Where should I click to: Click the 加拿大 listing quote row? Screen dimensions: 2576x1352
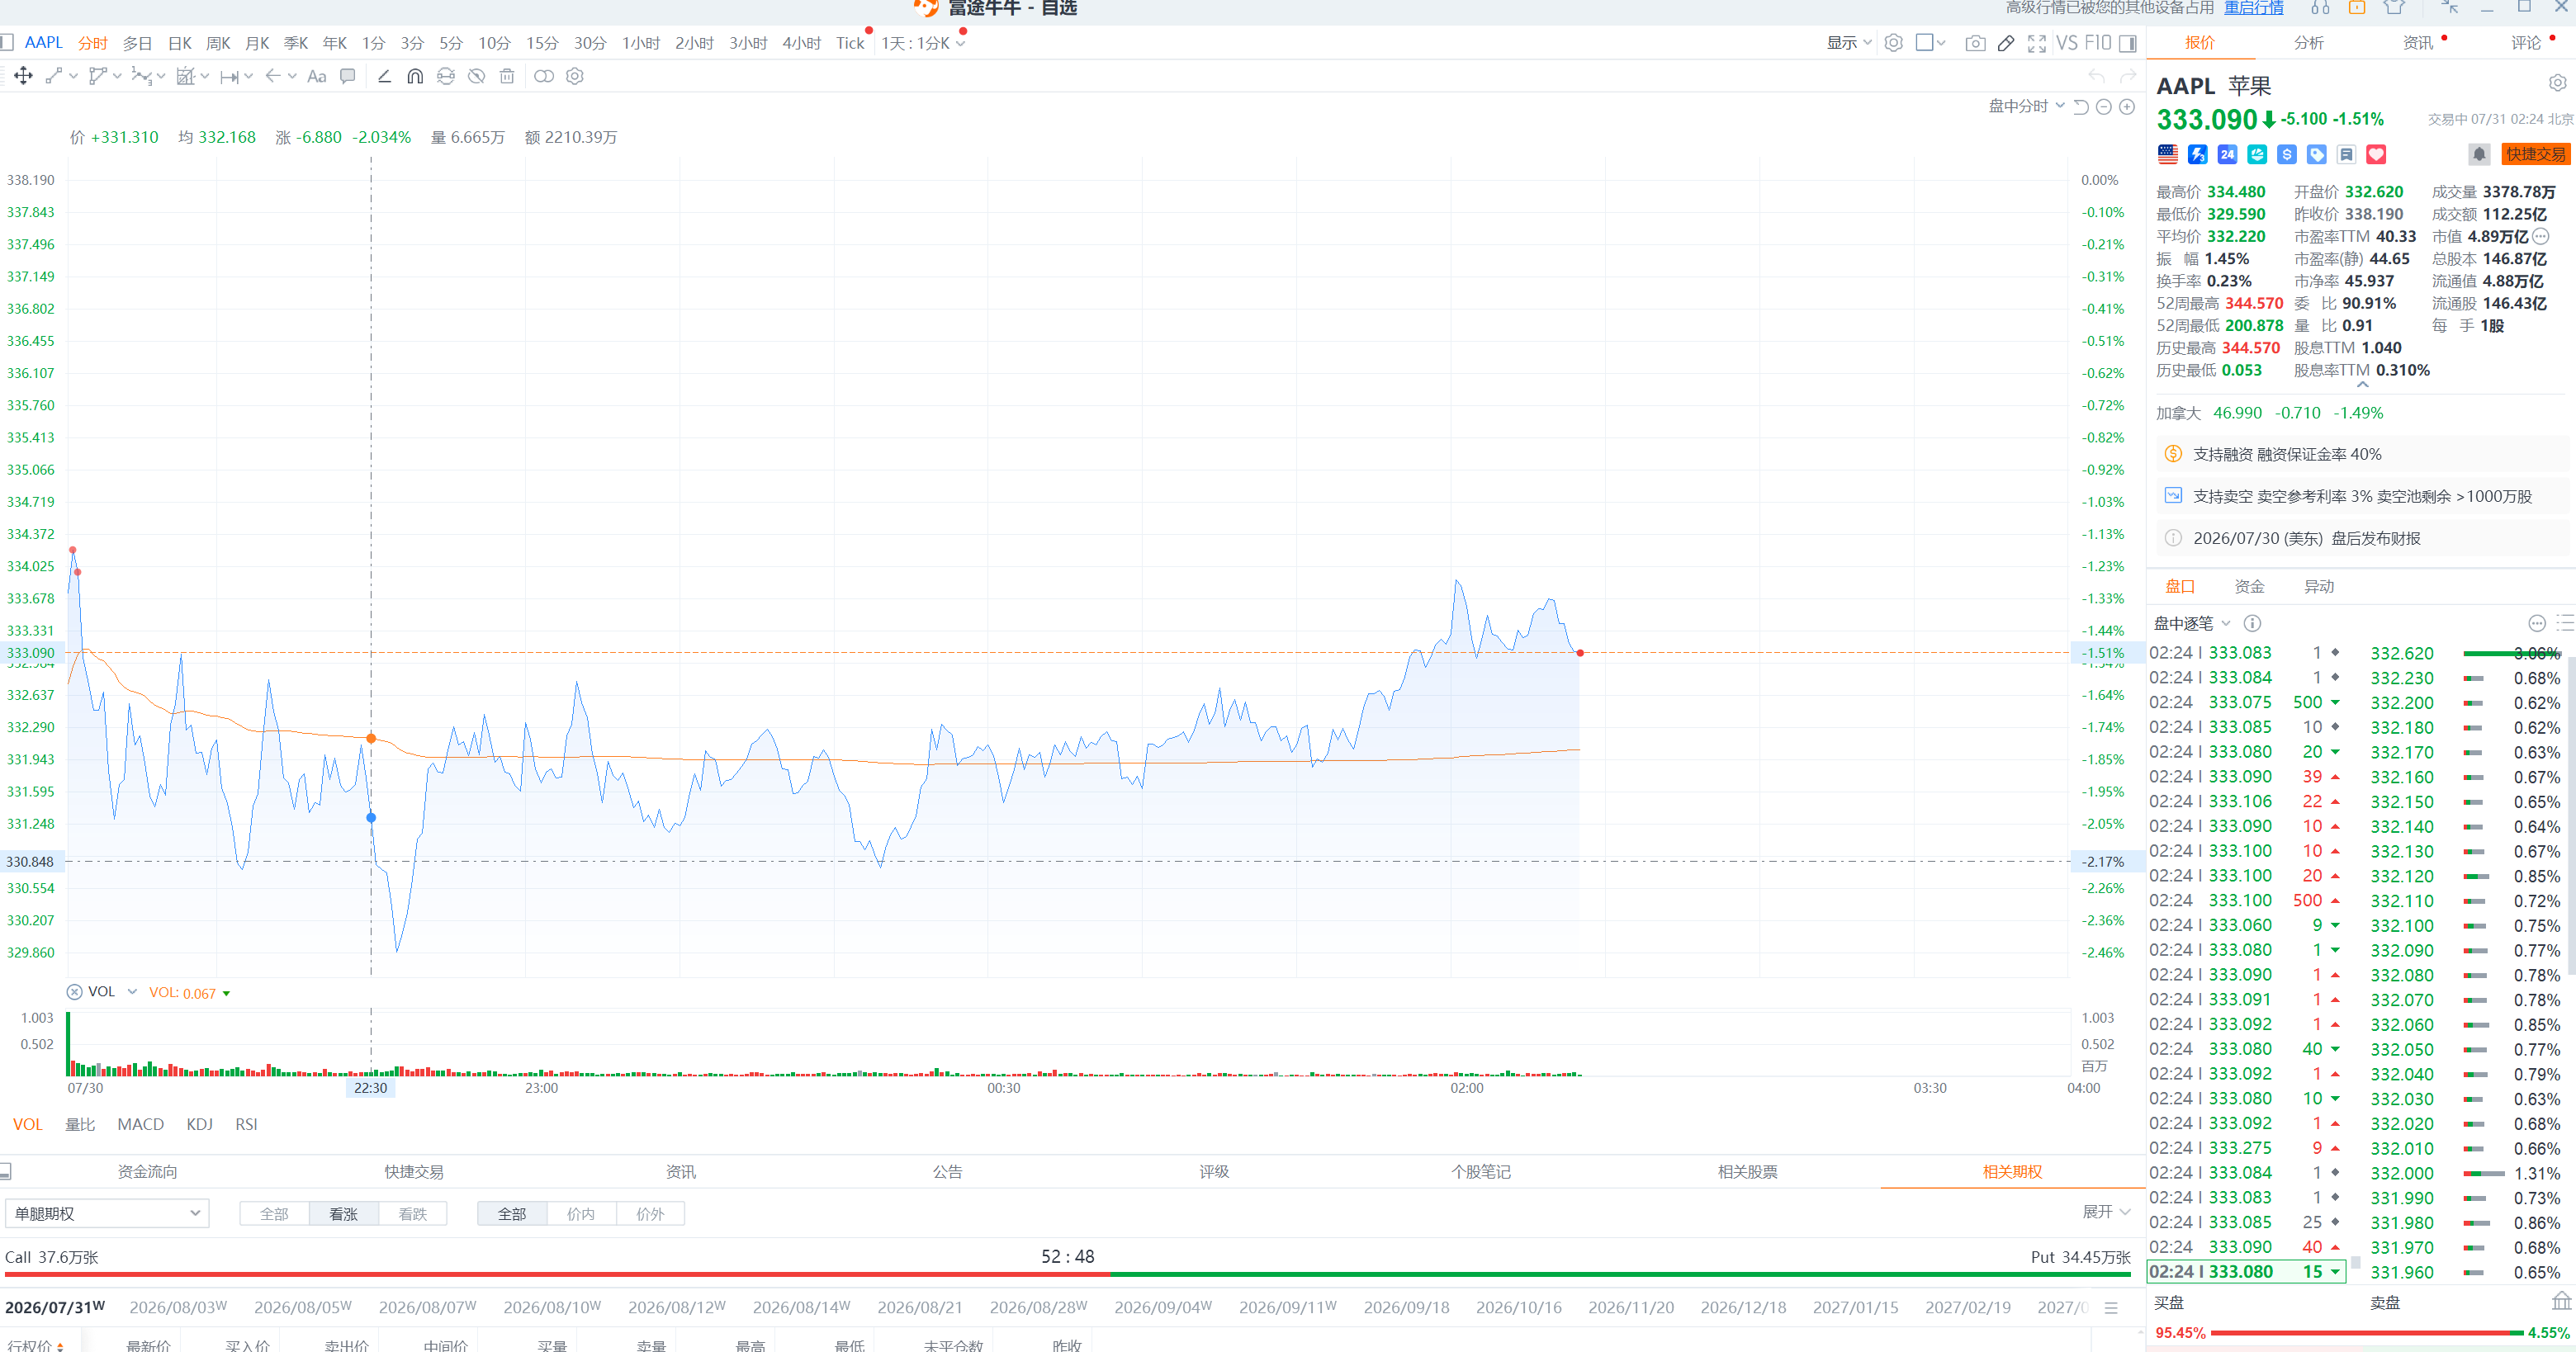[2269, 413]
